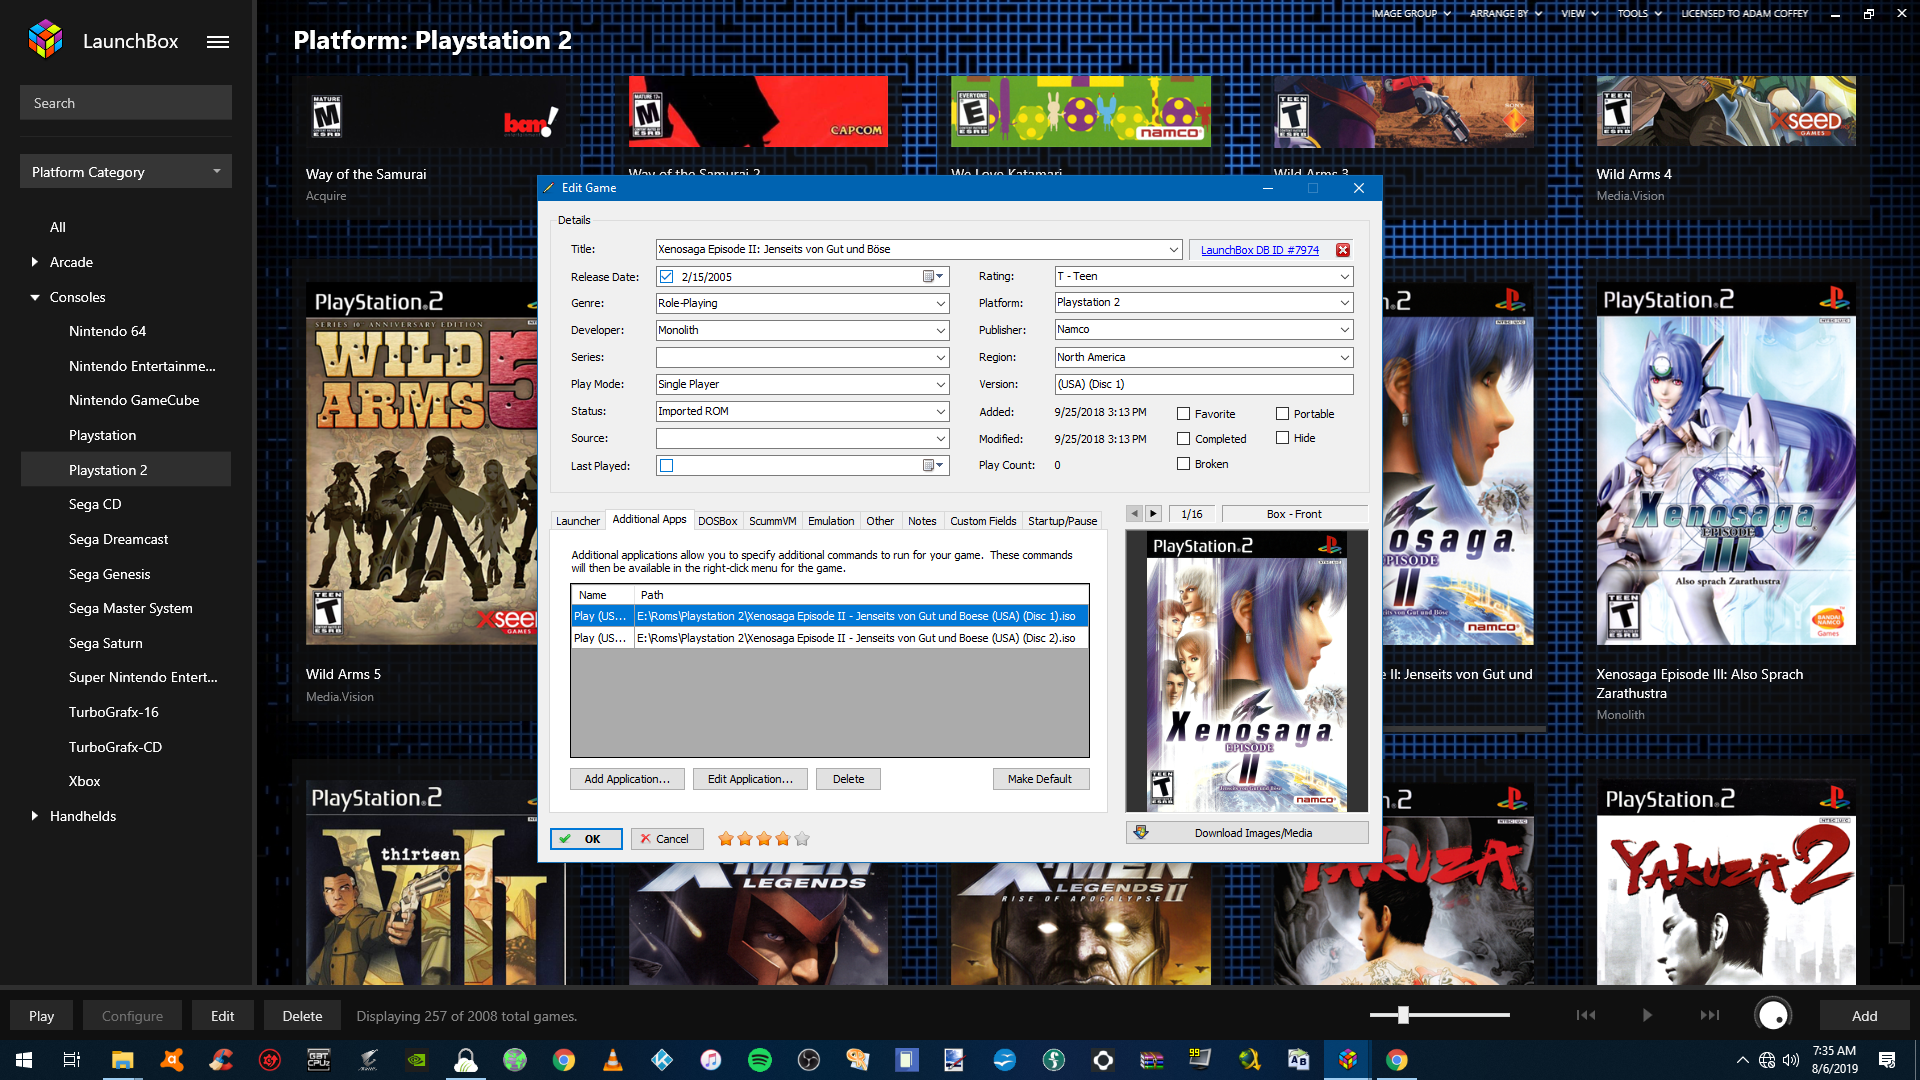This screenshot has width=1920, height=1080.
Task: Click OK to save game edits
Action: [x=586, y=839]
